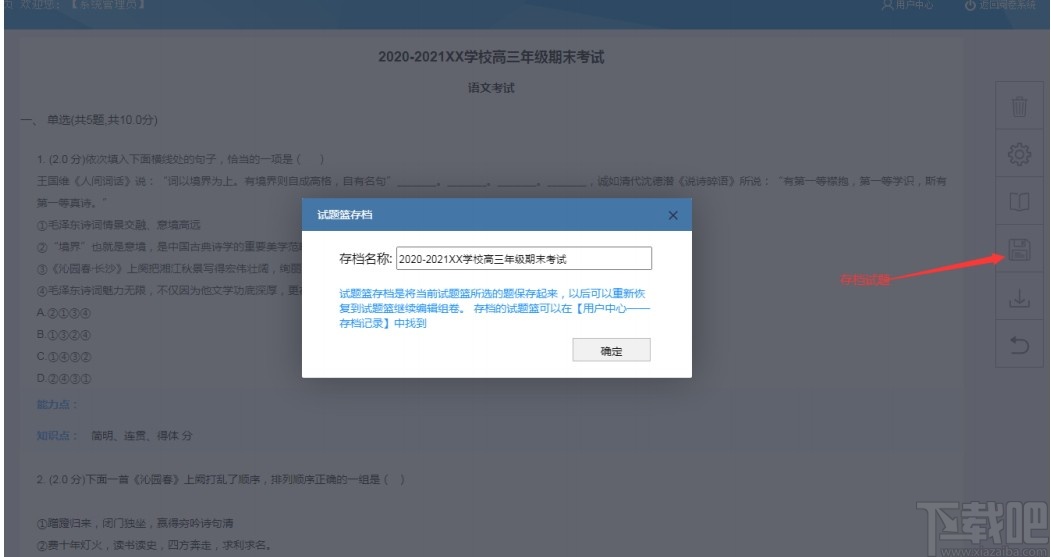Click the trash icon in the right sidebar
This screenshot has width=1051, height=557.
tap(1019, 106)
